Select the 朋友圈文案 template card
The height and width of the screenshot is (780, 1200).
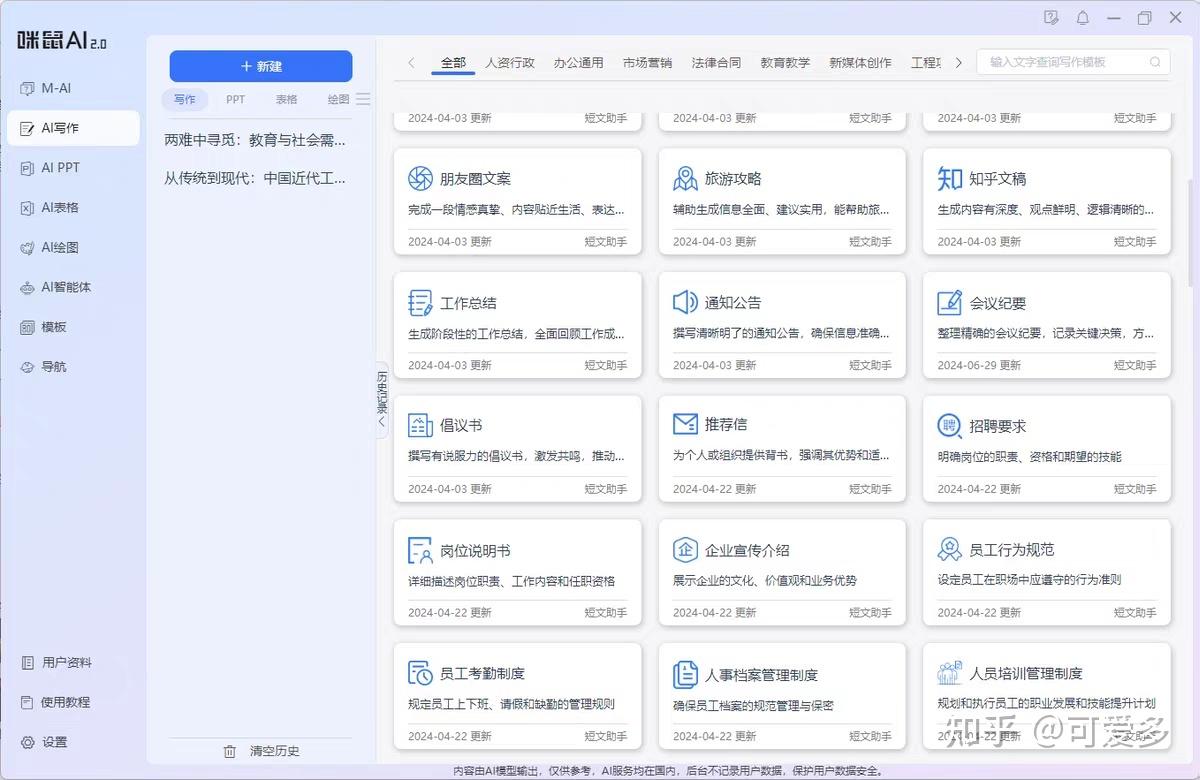[x=517, y=200]
